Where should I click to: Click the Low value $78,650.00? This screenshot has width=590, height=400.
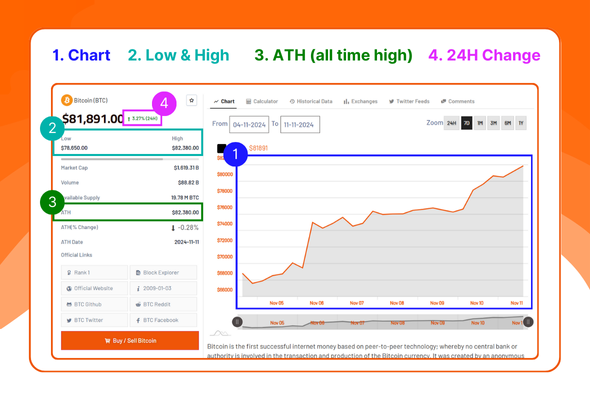pos(74,148)
